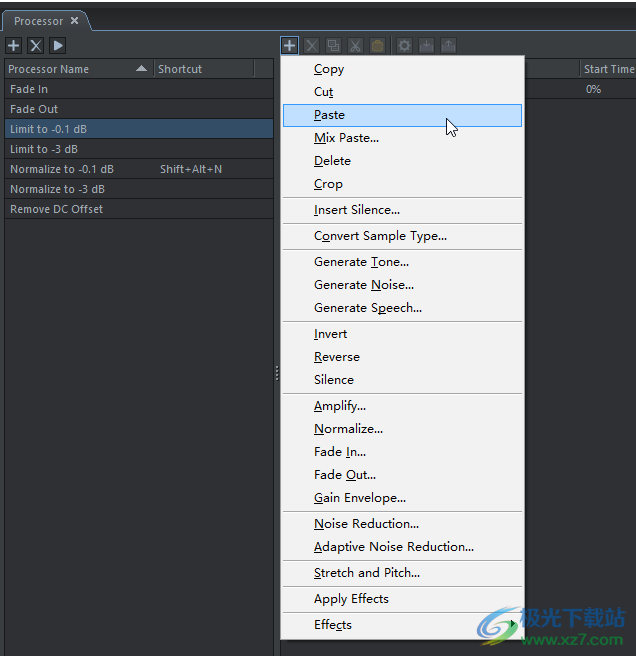Select the Limit to -3 dB processor
The width and height of the screenshot is (636, 656).
(x=139, y=149)
